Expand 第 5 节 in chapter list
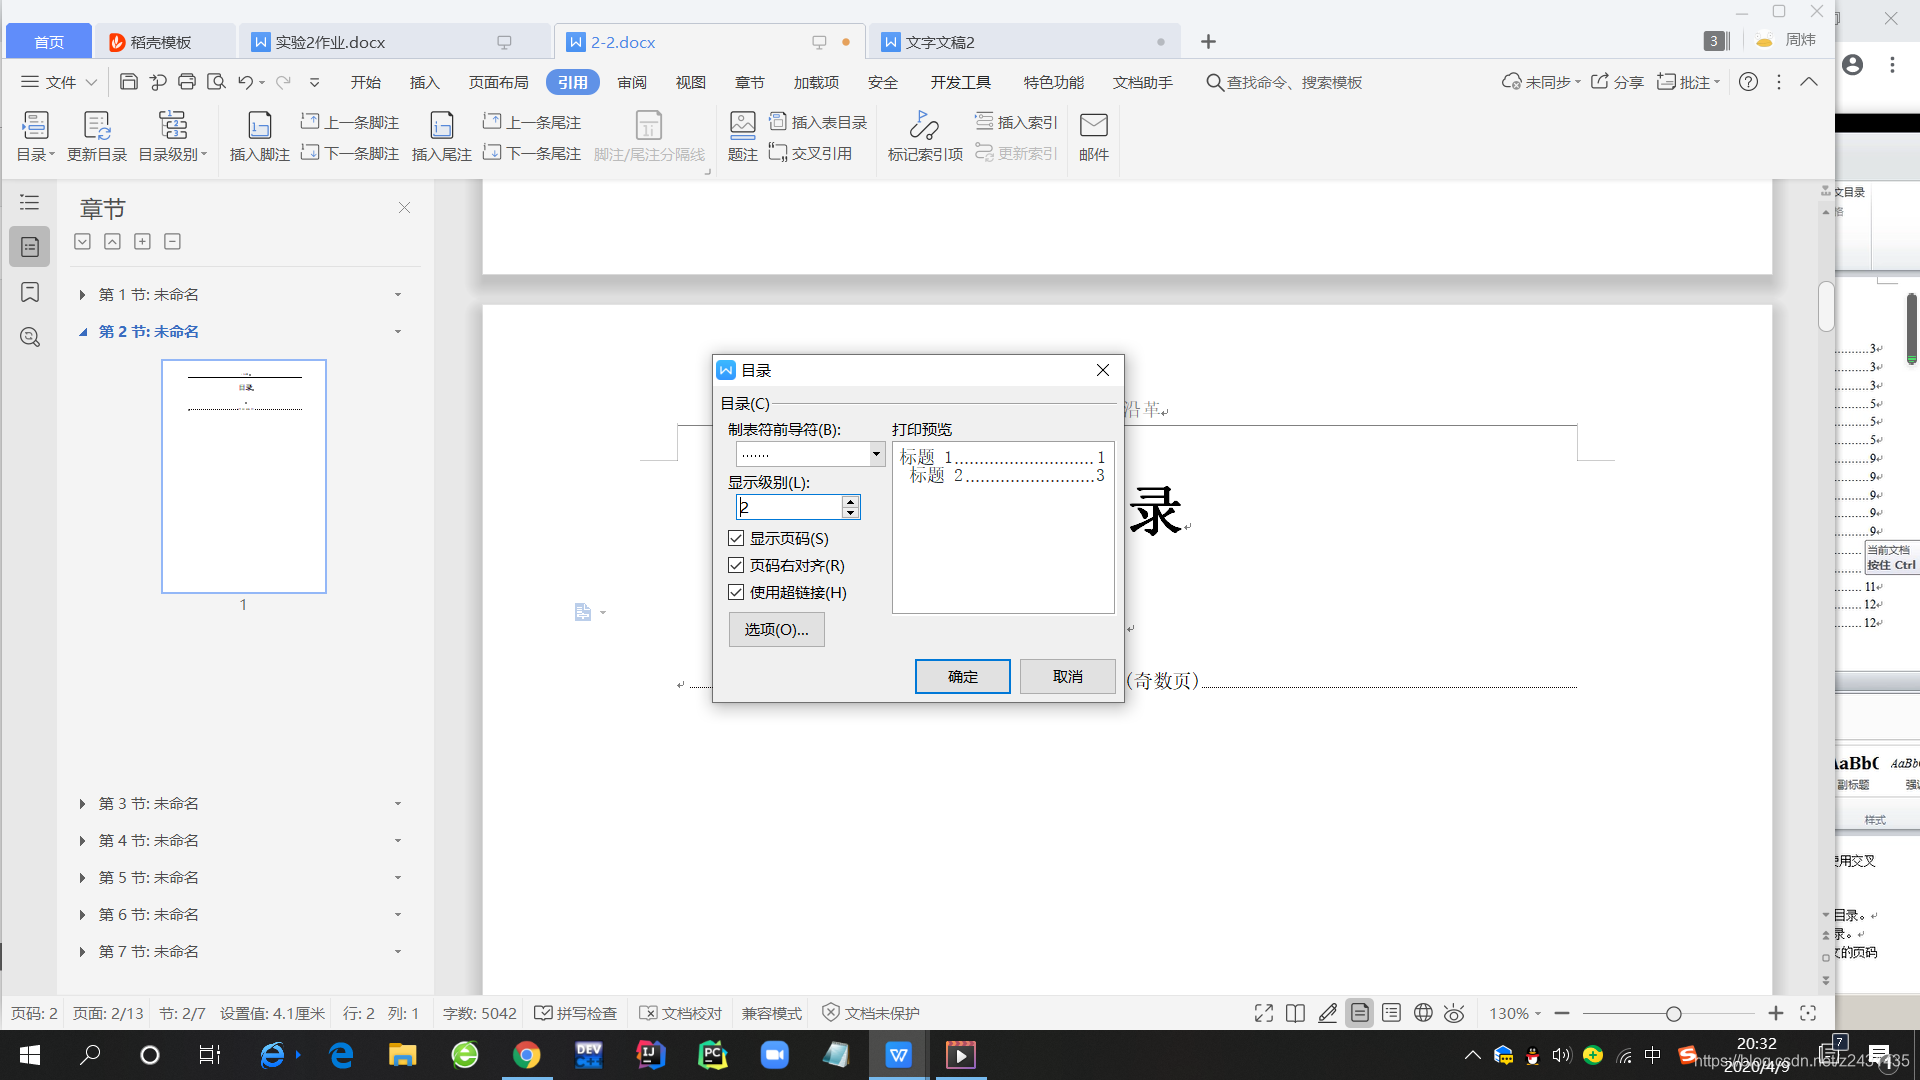The width and height of the screenshot is (1920, 1080). tap(82, 878)
